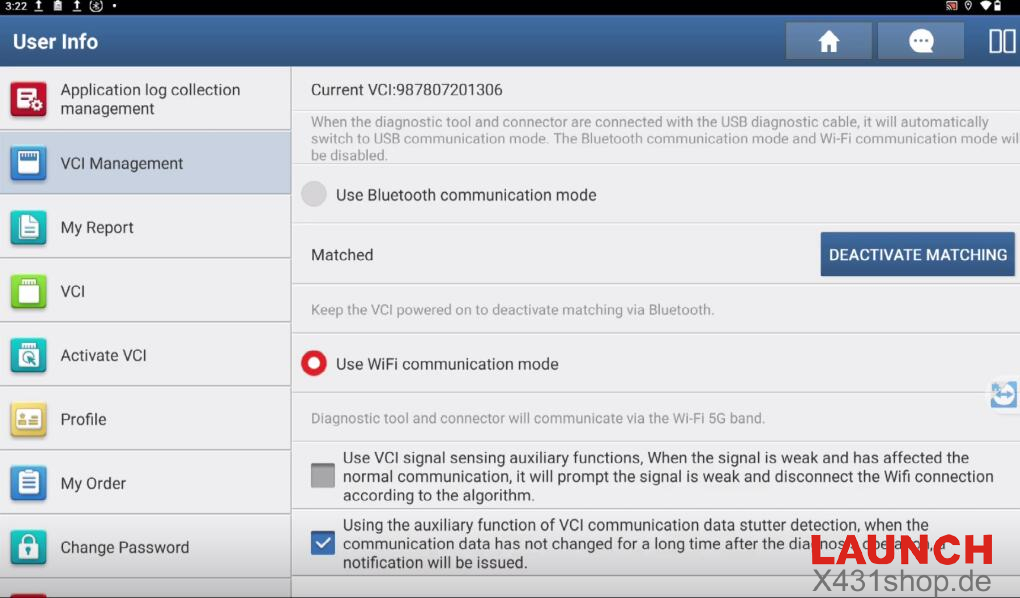Open the floating TeamViewer remote icon
The width and height of the screenshot is (1020, 598).
(x=1003, y=394)
